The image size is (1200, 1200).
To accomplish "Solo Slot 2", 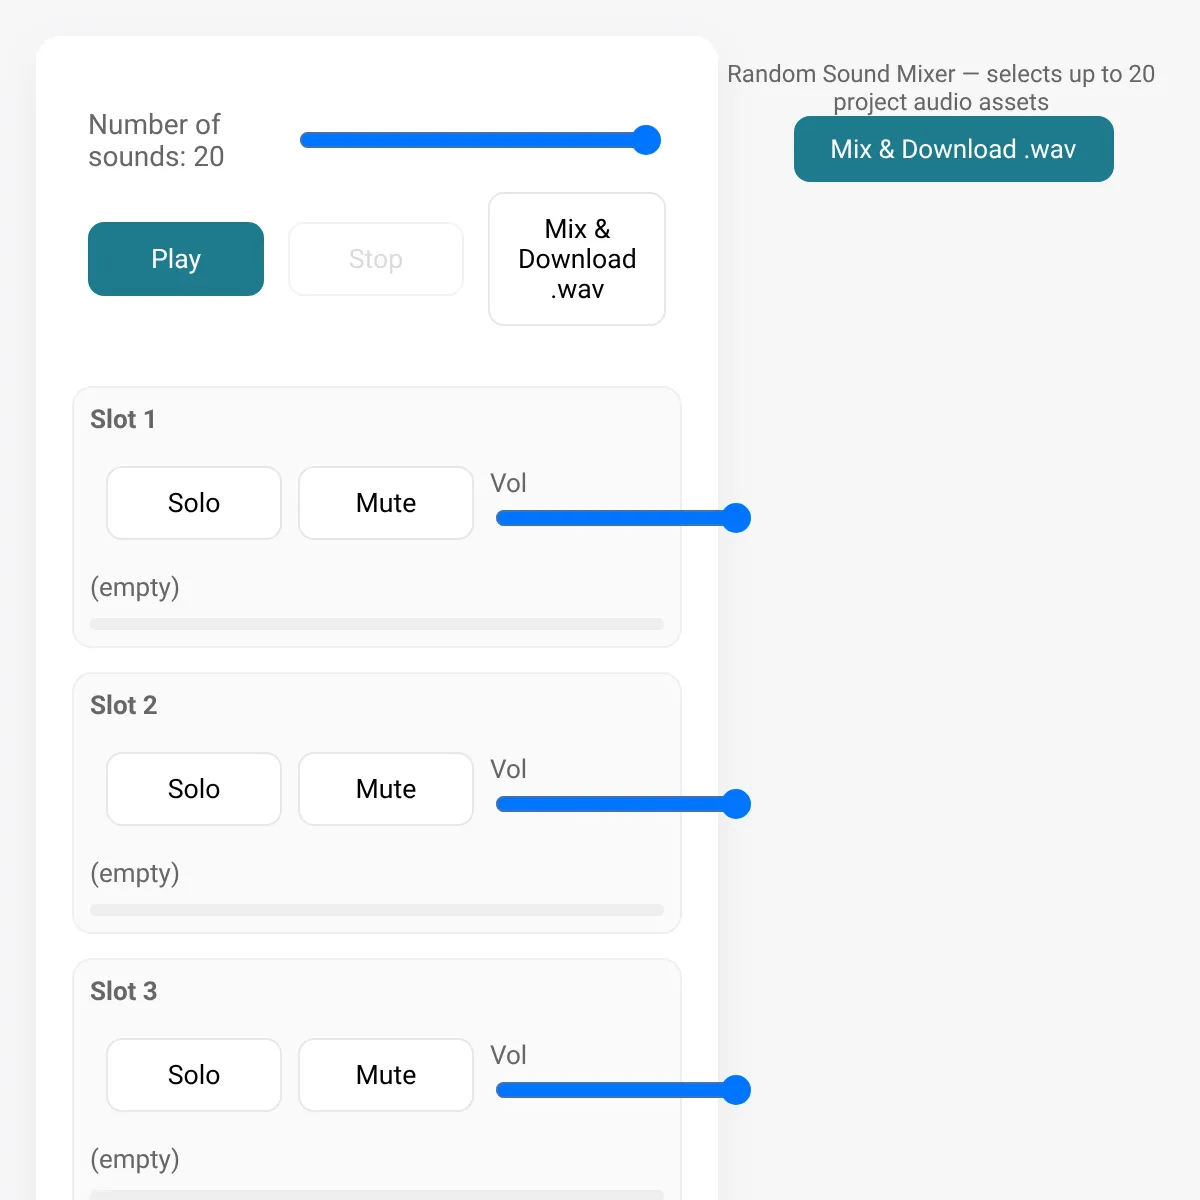I will tap(194, 789).
